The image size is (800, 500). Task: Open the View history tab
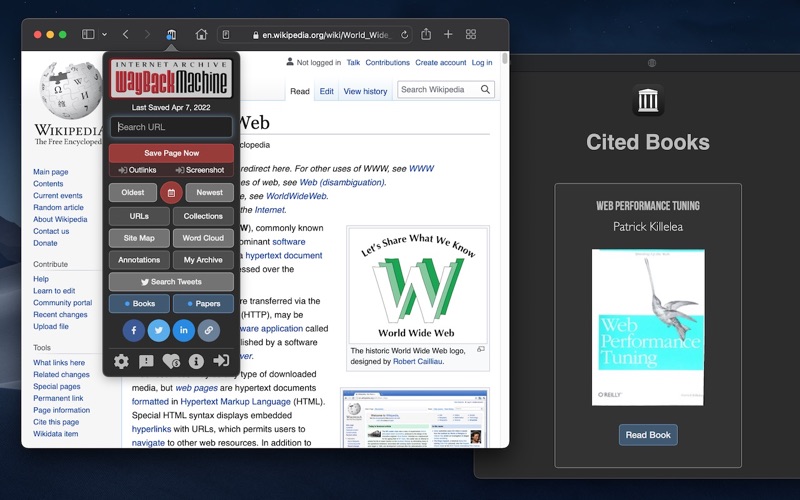365,91
